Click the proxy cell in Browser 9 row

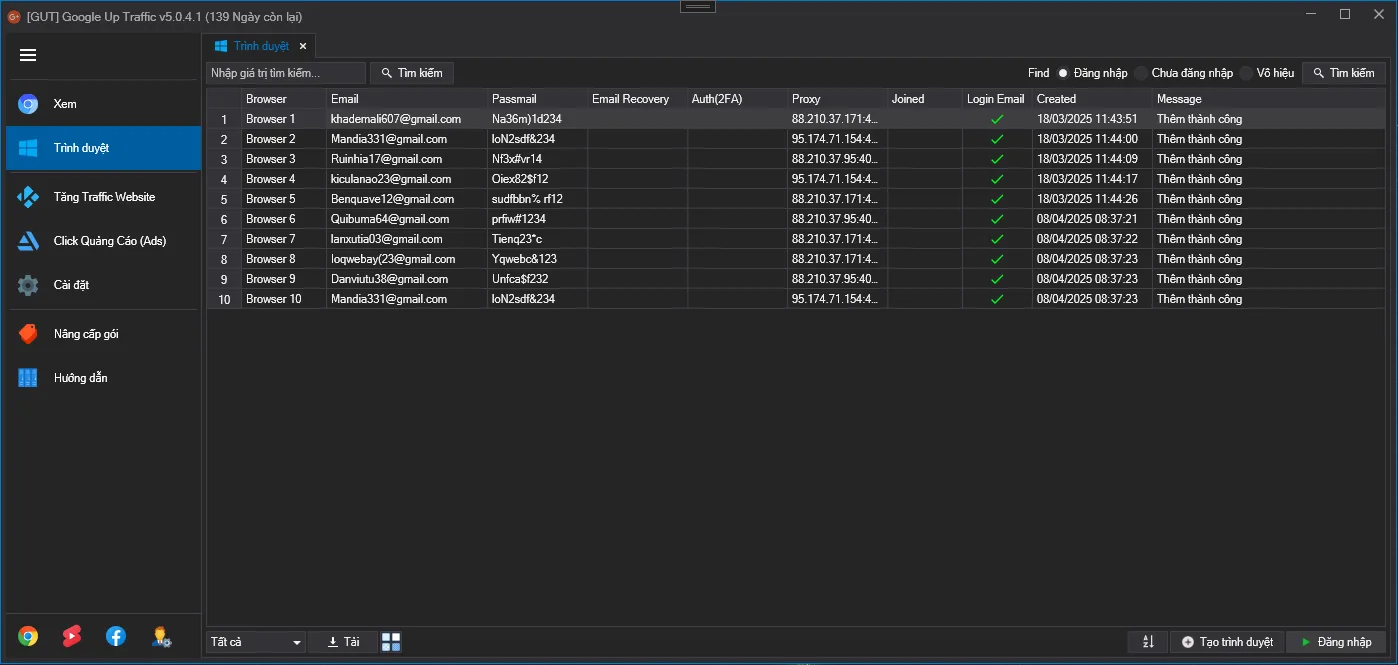pyautogui.click(x=837, y=279)
